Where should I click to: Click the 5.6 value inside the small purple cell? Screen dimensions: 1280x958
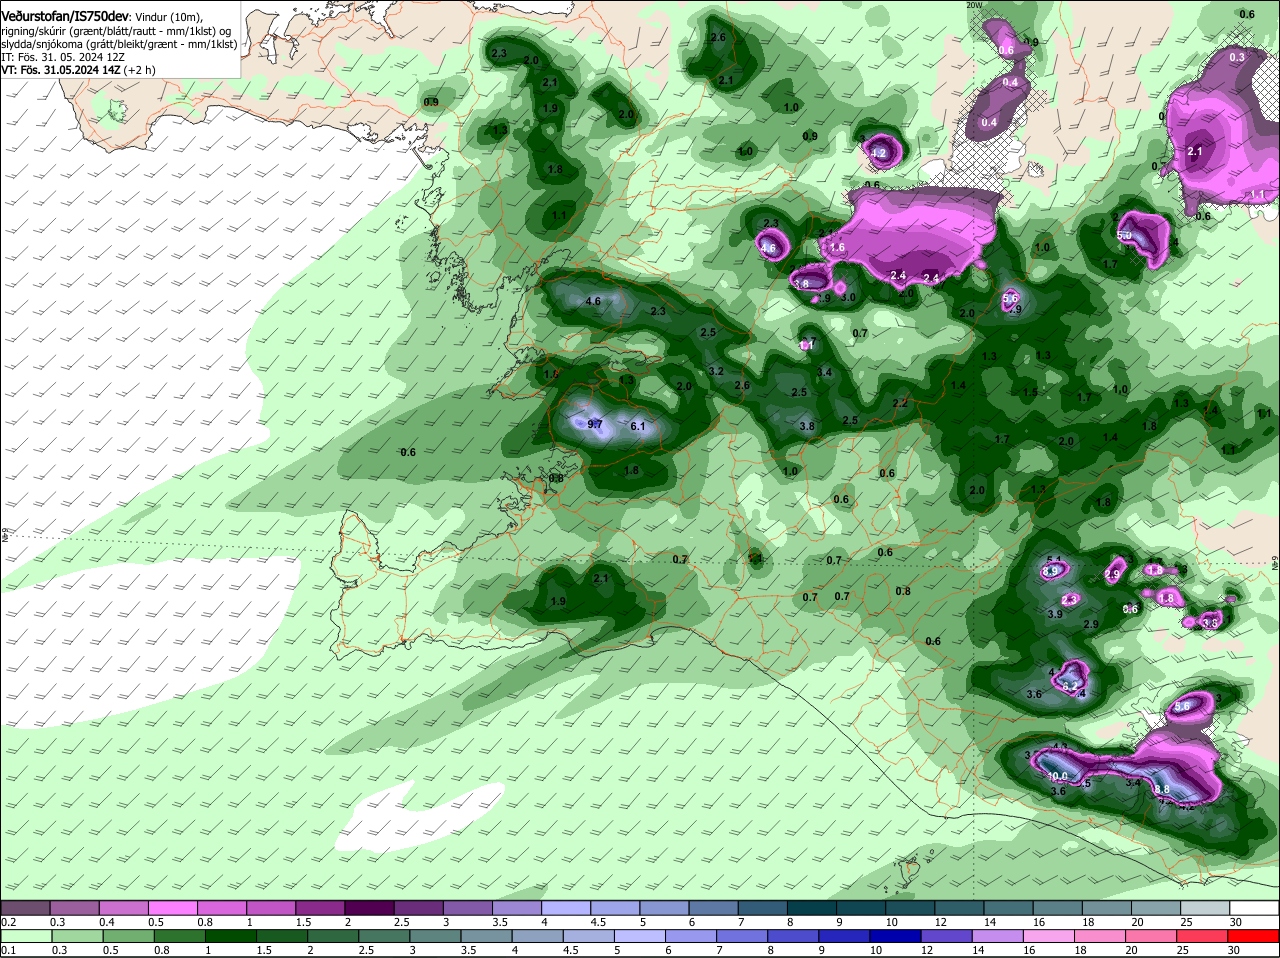click(1010, 298)
